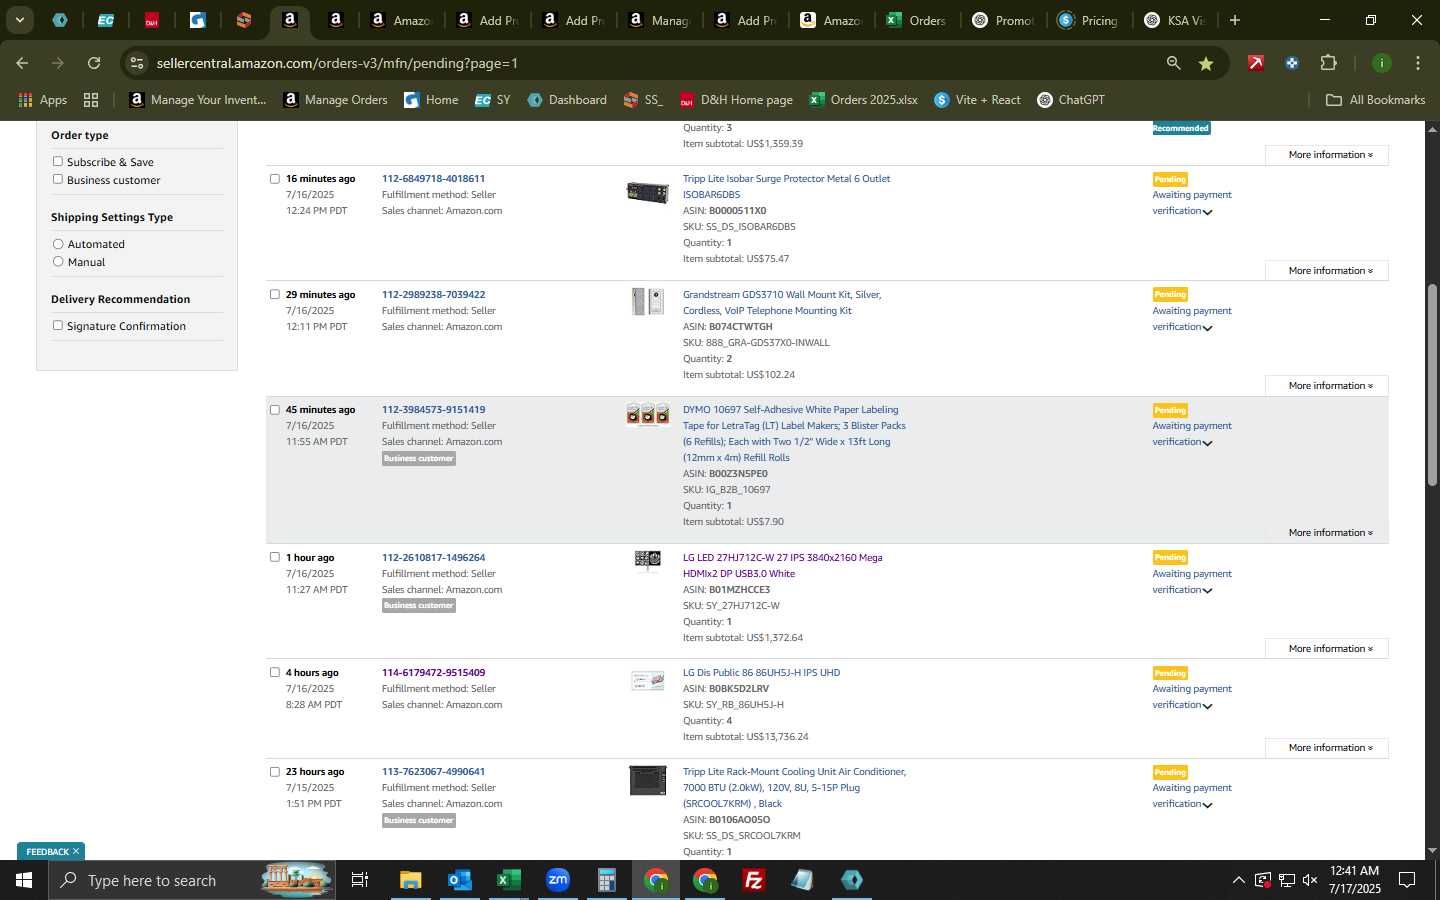
Task: Go back to previous page
Action: 22,63
